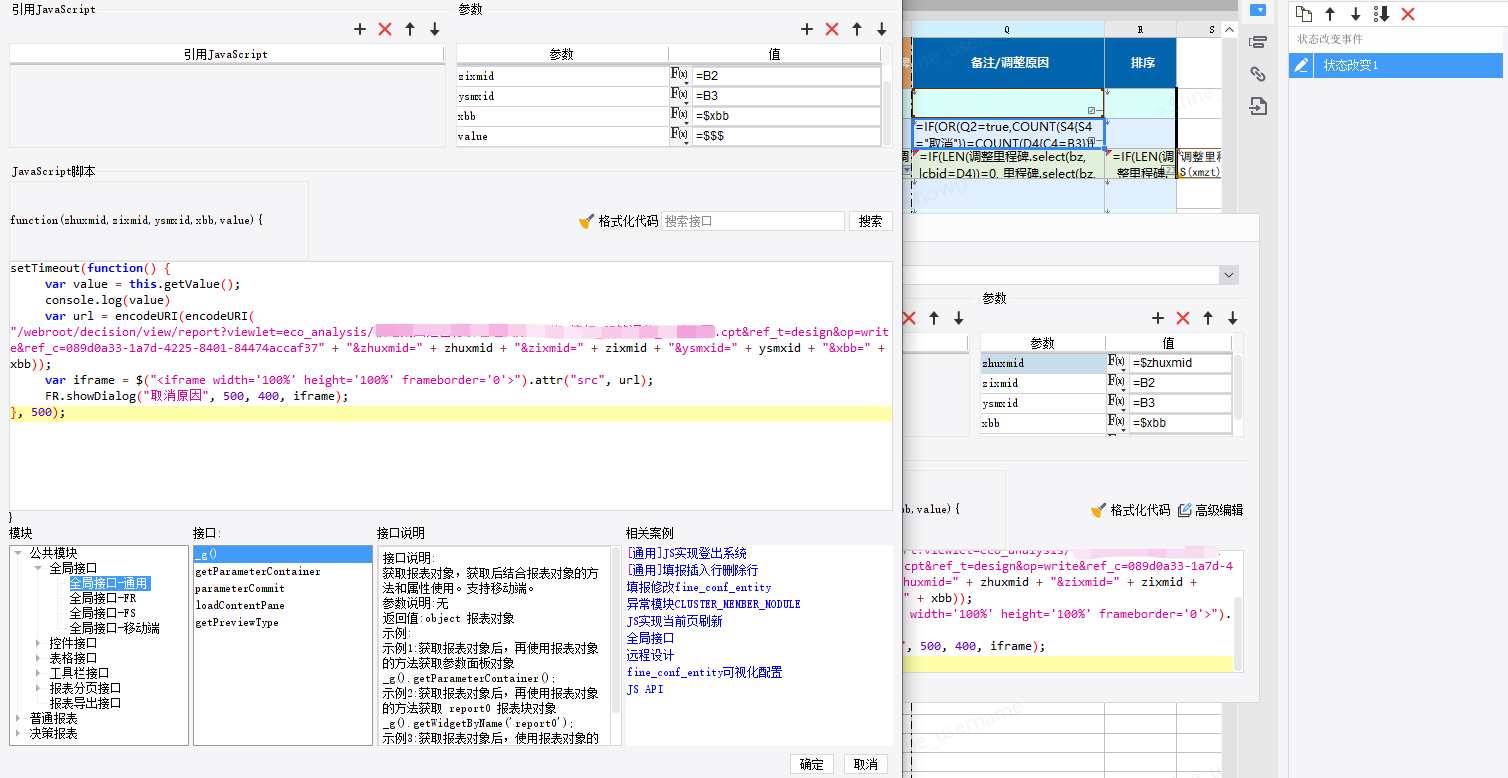Choose parameterCommit in 接口 list
The image size is (1508, 778).
(x=240, y=589)
